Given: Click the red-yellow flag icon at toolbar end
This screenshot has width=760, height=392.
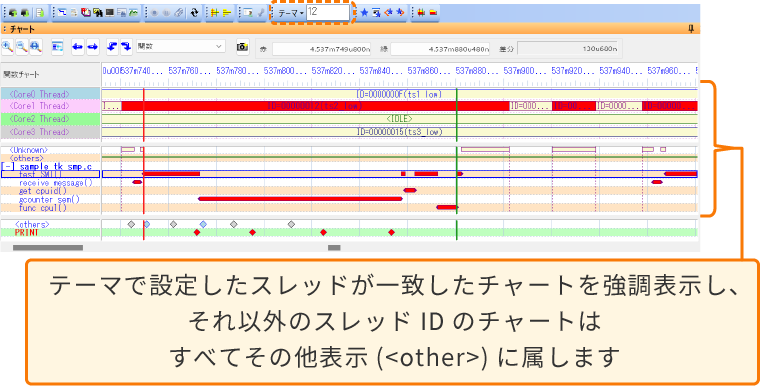Looking at the screenshot, I should pos(433,13).
